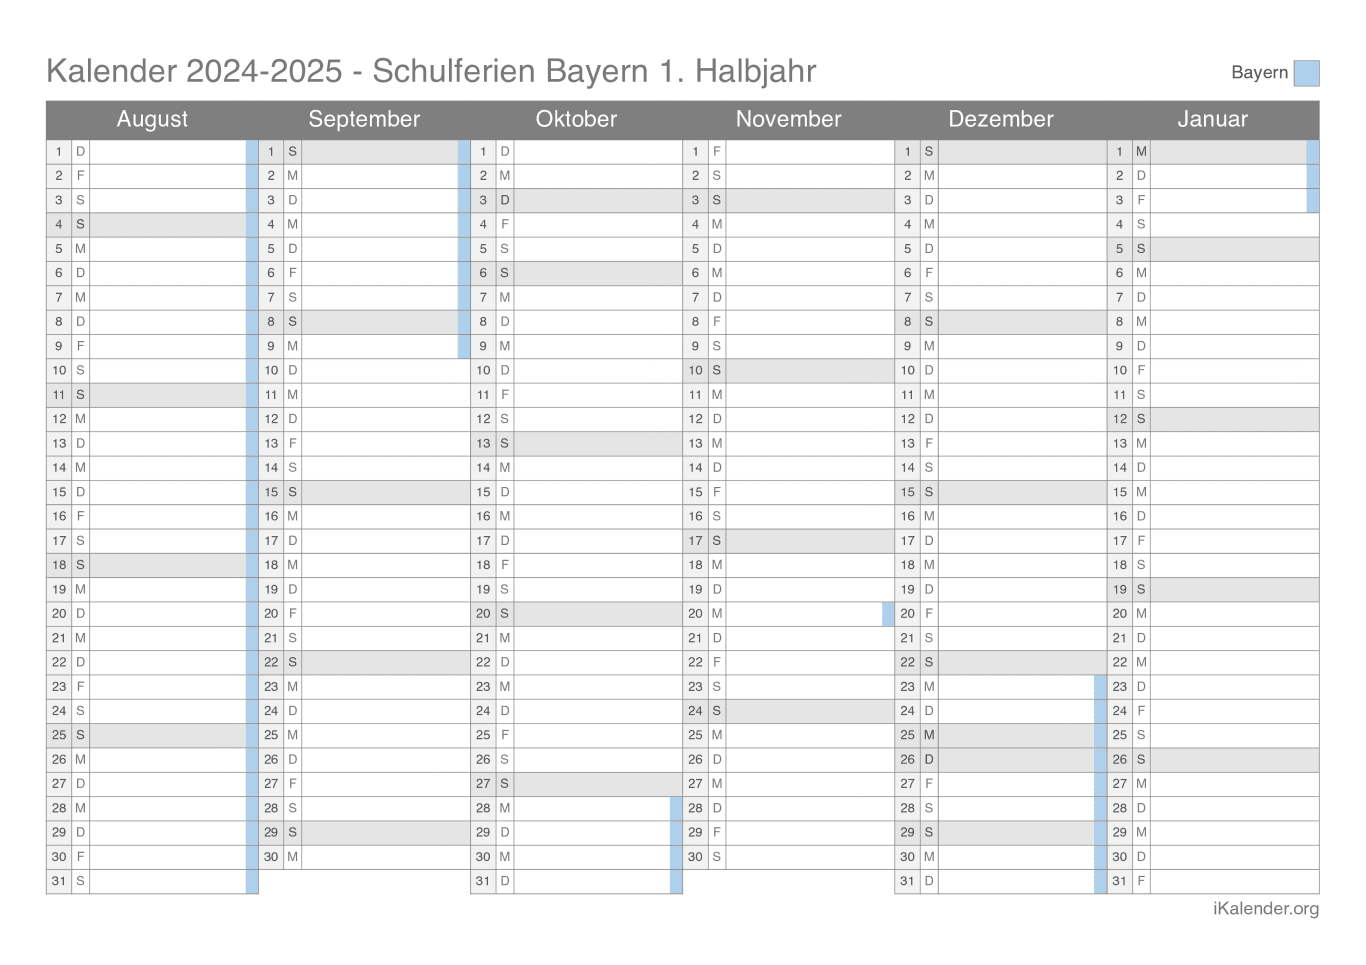Select Oktober 16 row
The image size is (1366, 965).
tap(576, 516)
